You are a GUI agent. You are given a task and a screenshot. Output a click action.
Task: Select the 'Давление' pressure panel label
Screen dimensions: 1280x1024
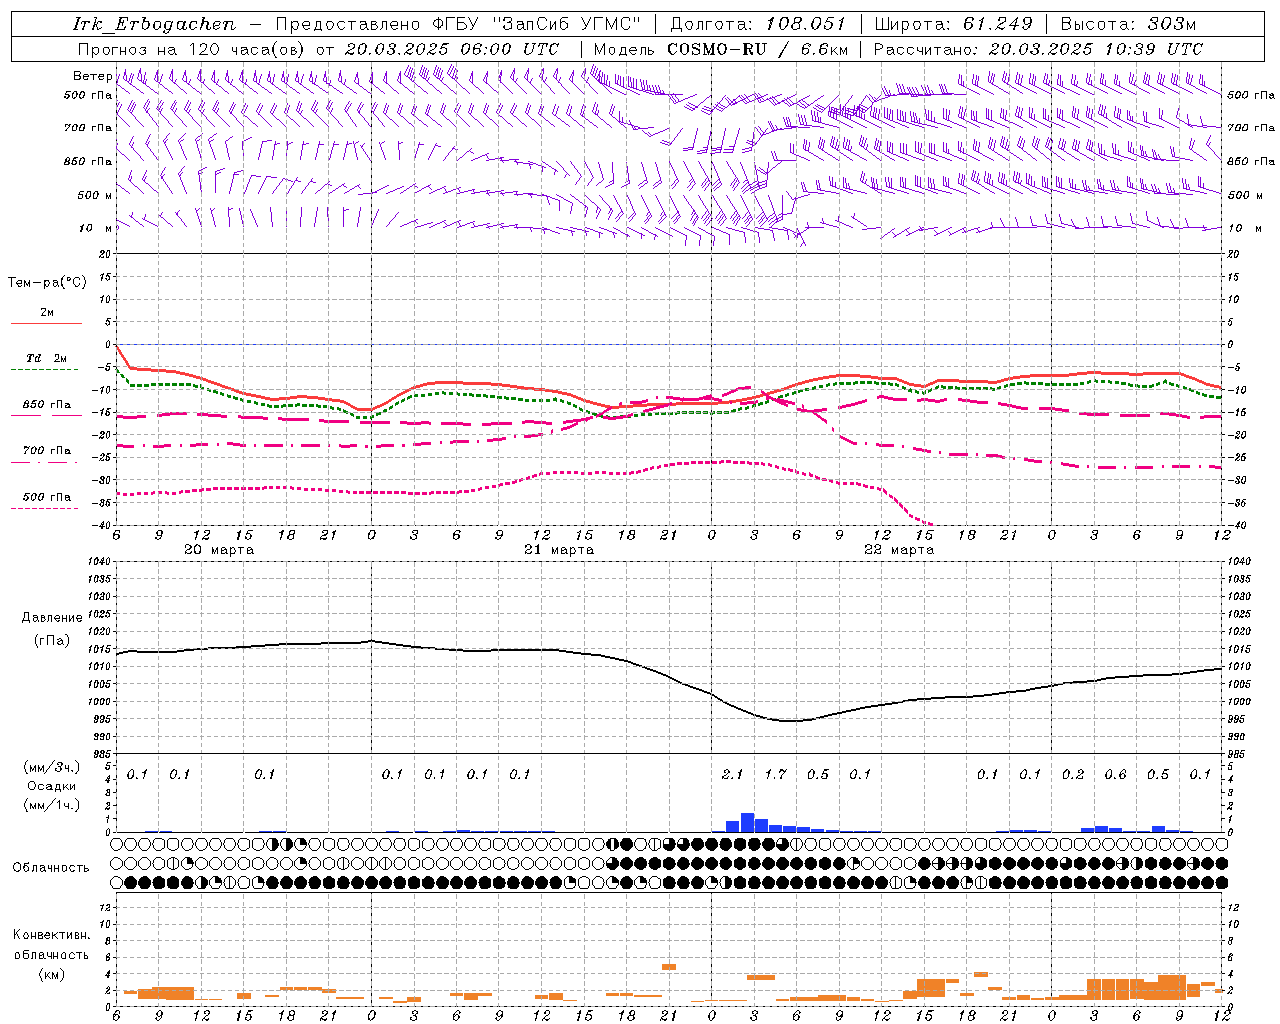point(52,618)
